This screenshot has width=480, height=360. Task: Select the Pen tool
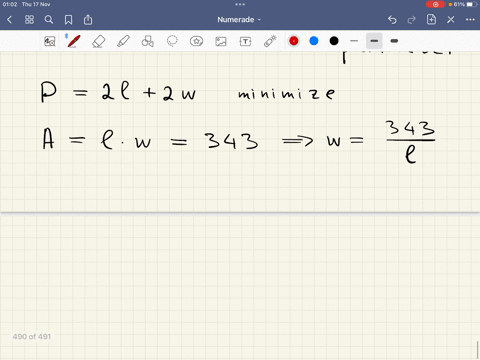(73, 41)
